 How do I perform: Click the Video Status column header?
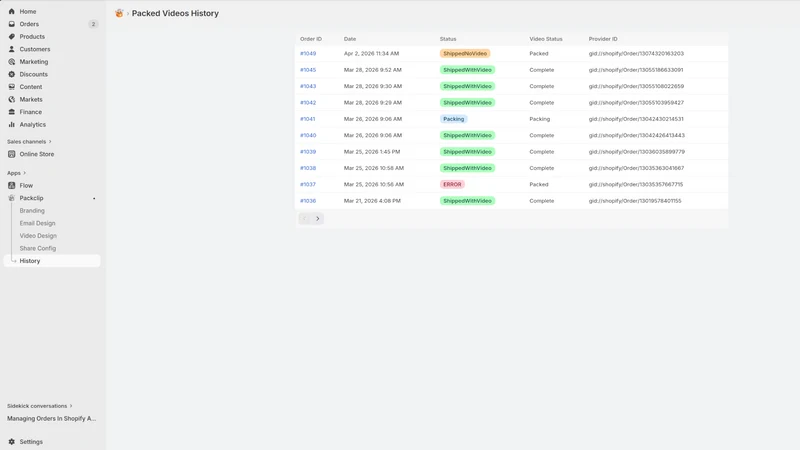pos(546,39)
